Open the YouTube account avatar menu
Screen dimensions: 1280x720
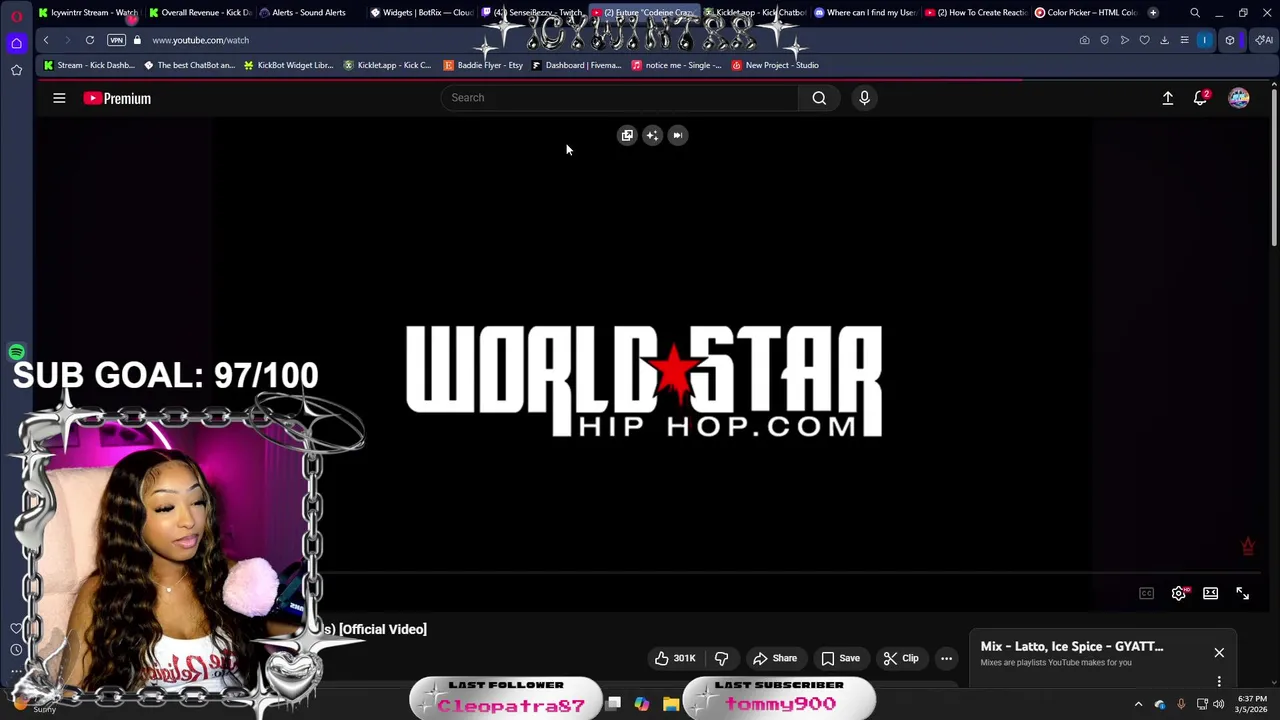point(1238,98)
